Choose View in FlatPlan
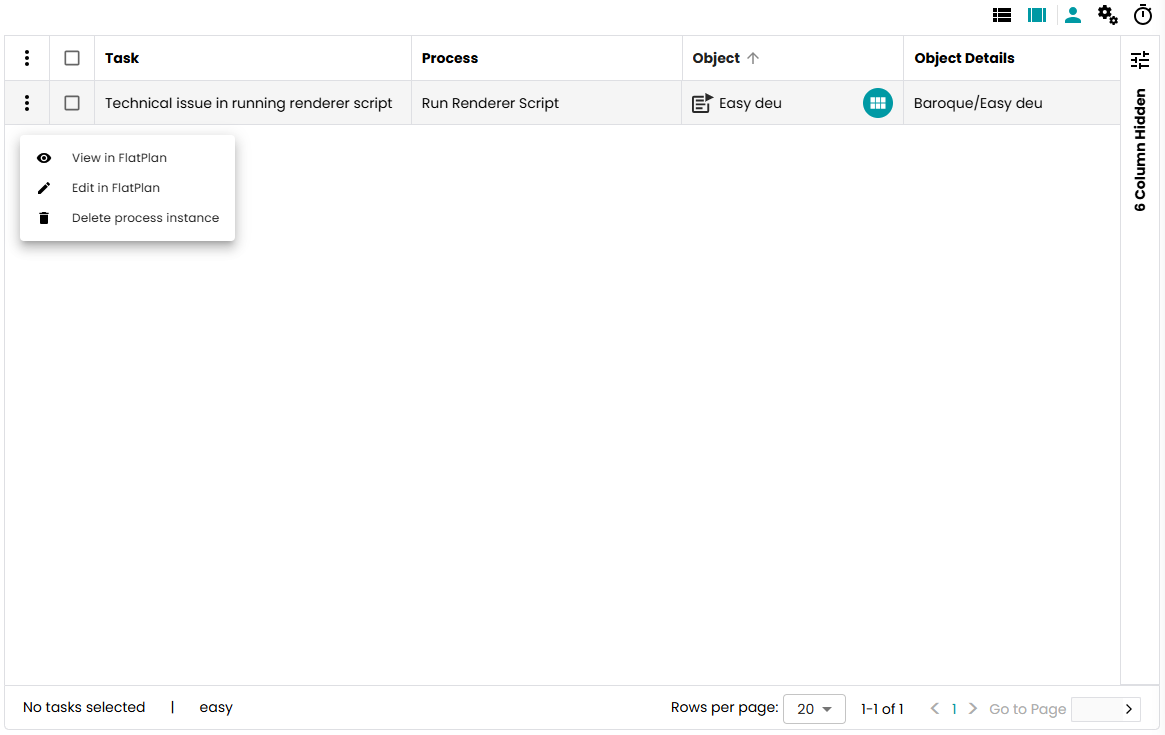Screen dimensions: 1165x735 [x=119, y=158]
